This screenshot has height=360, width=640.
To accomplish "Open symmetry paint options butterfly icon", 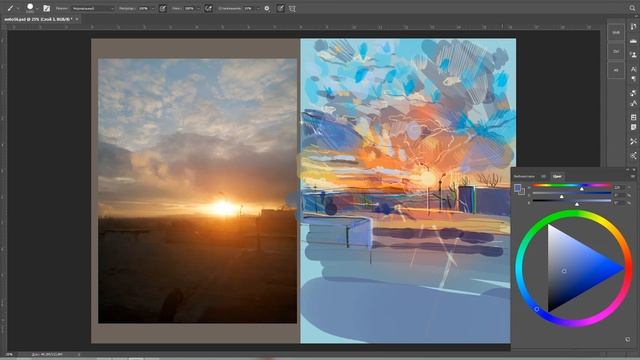I will click(x=292, y=8).
